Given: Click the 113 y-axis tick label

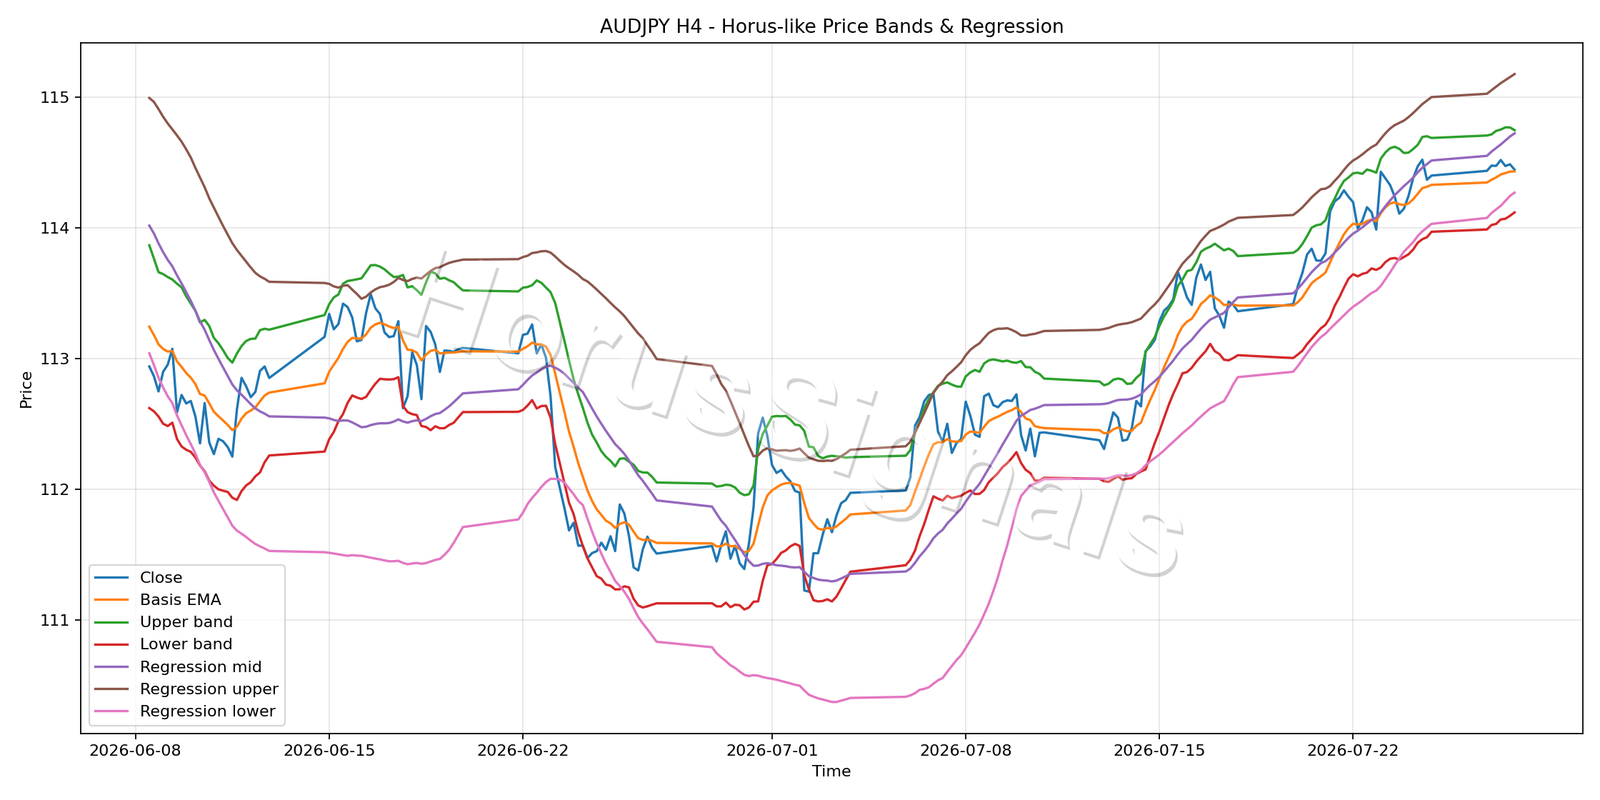Looking at the screenshot, I should coord(55,359).
